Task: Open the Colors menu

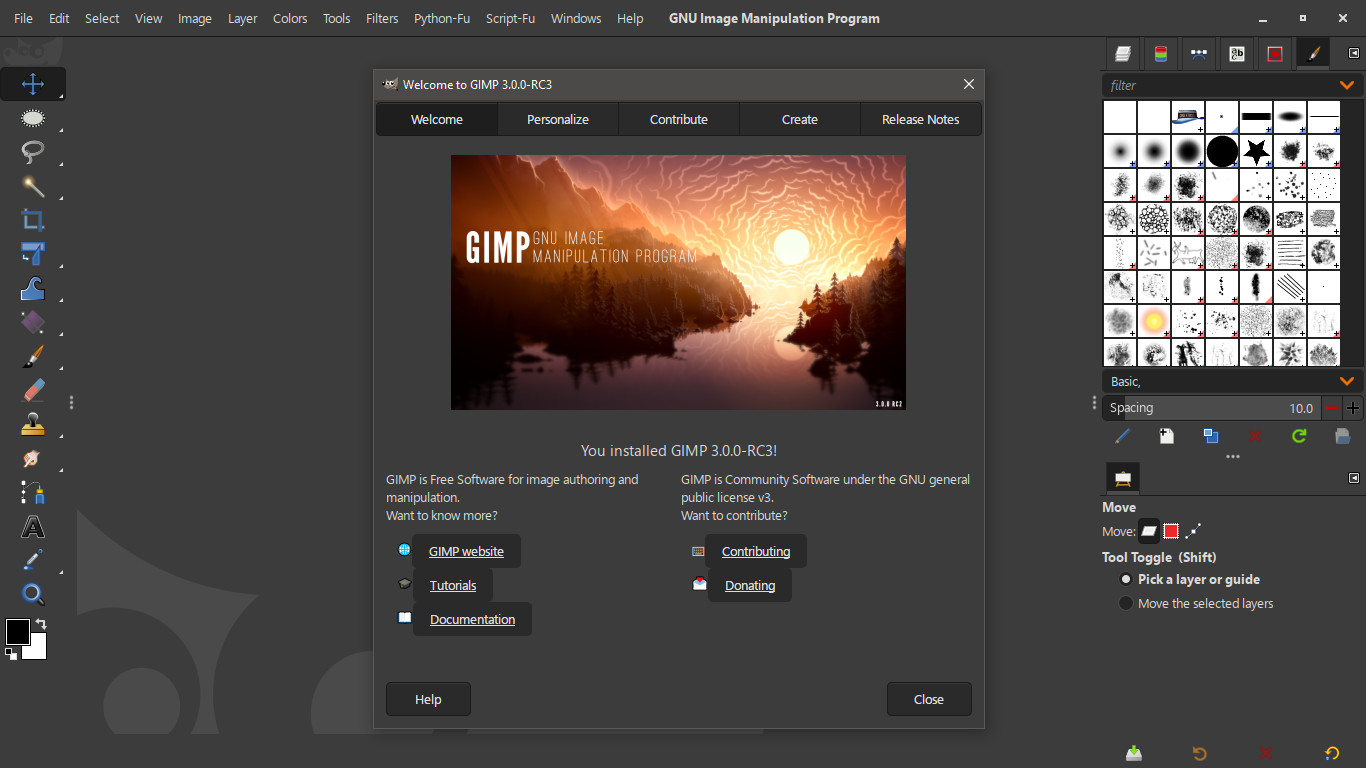Action: [290, 18]
